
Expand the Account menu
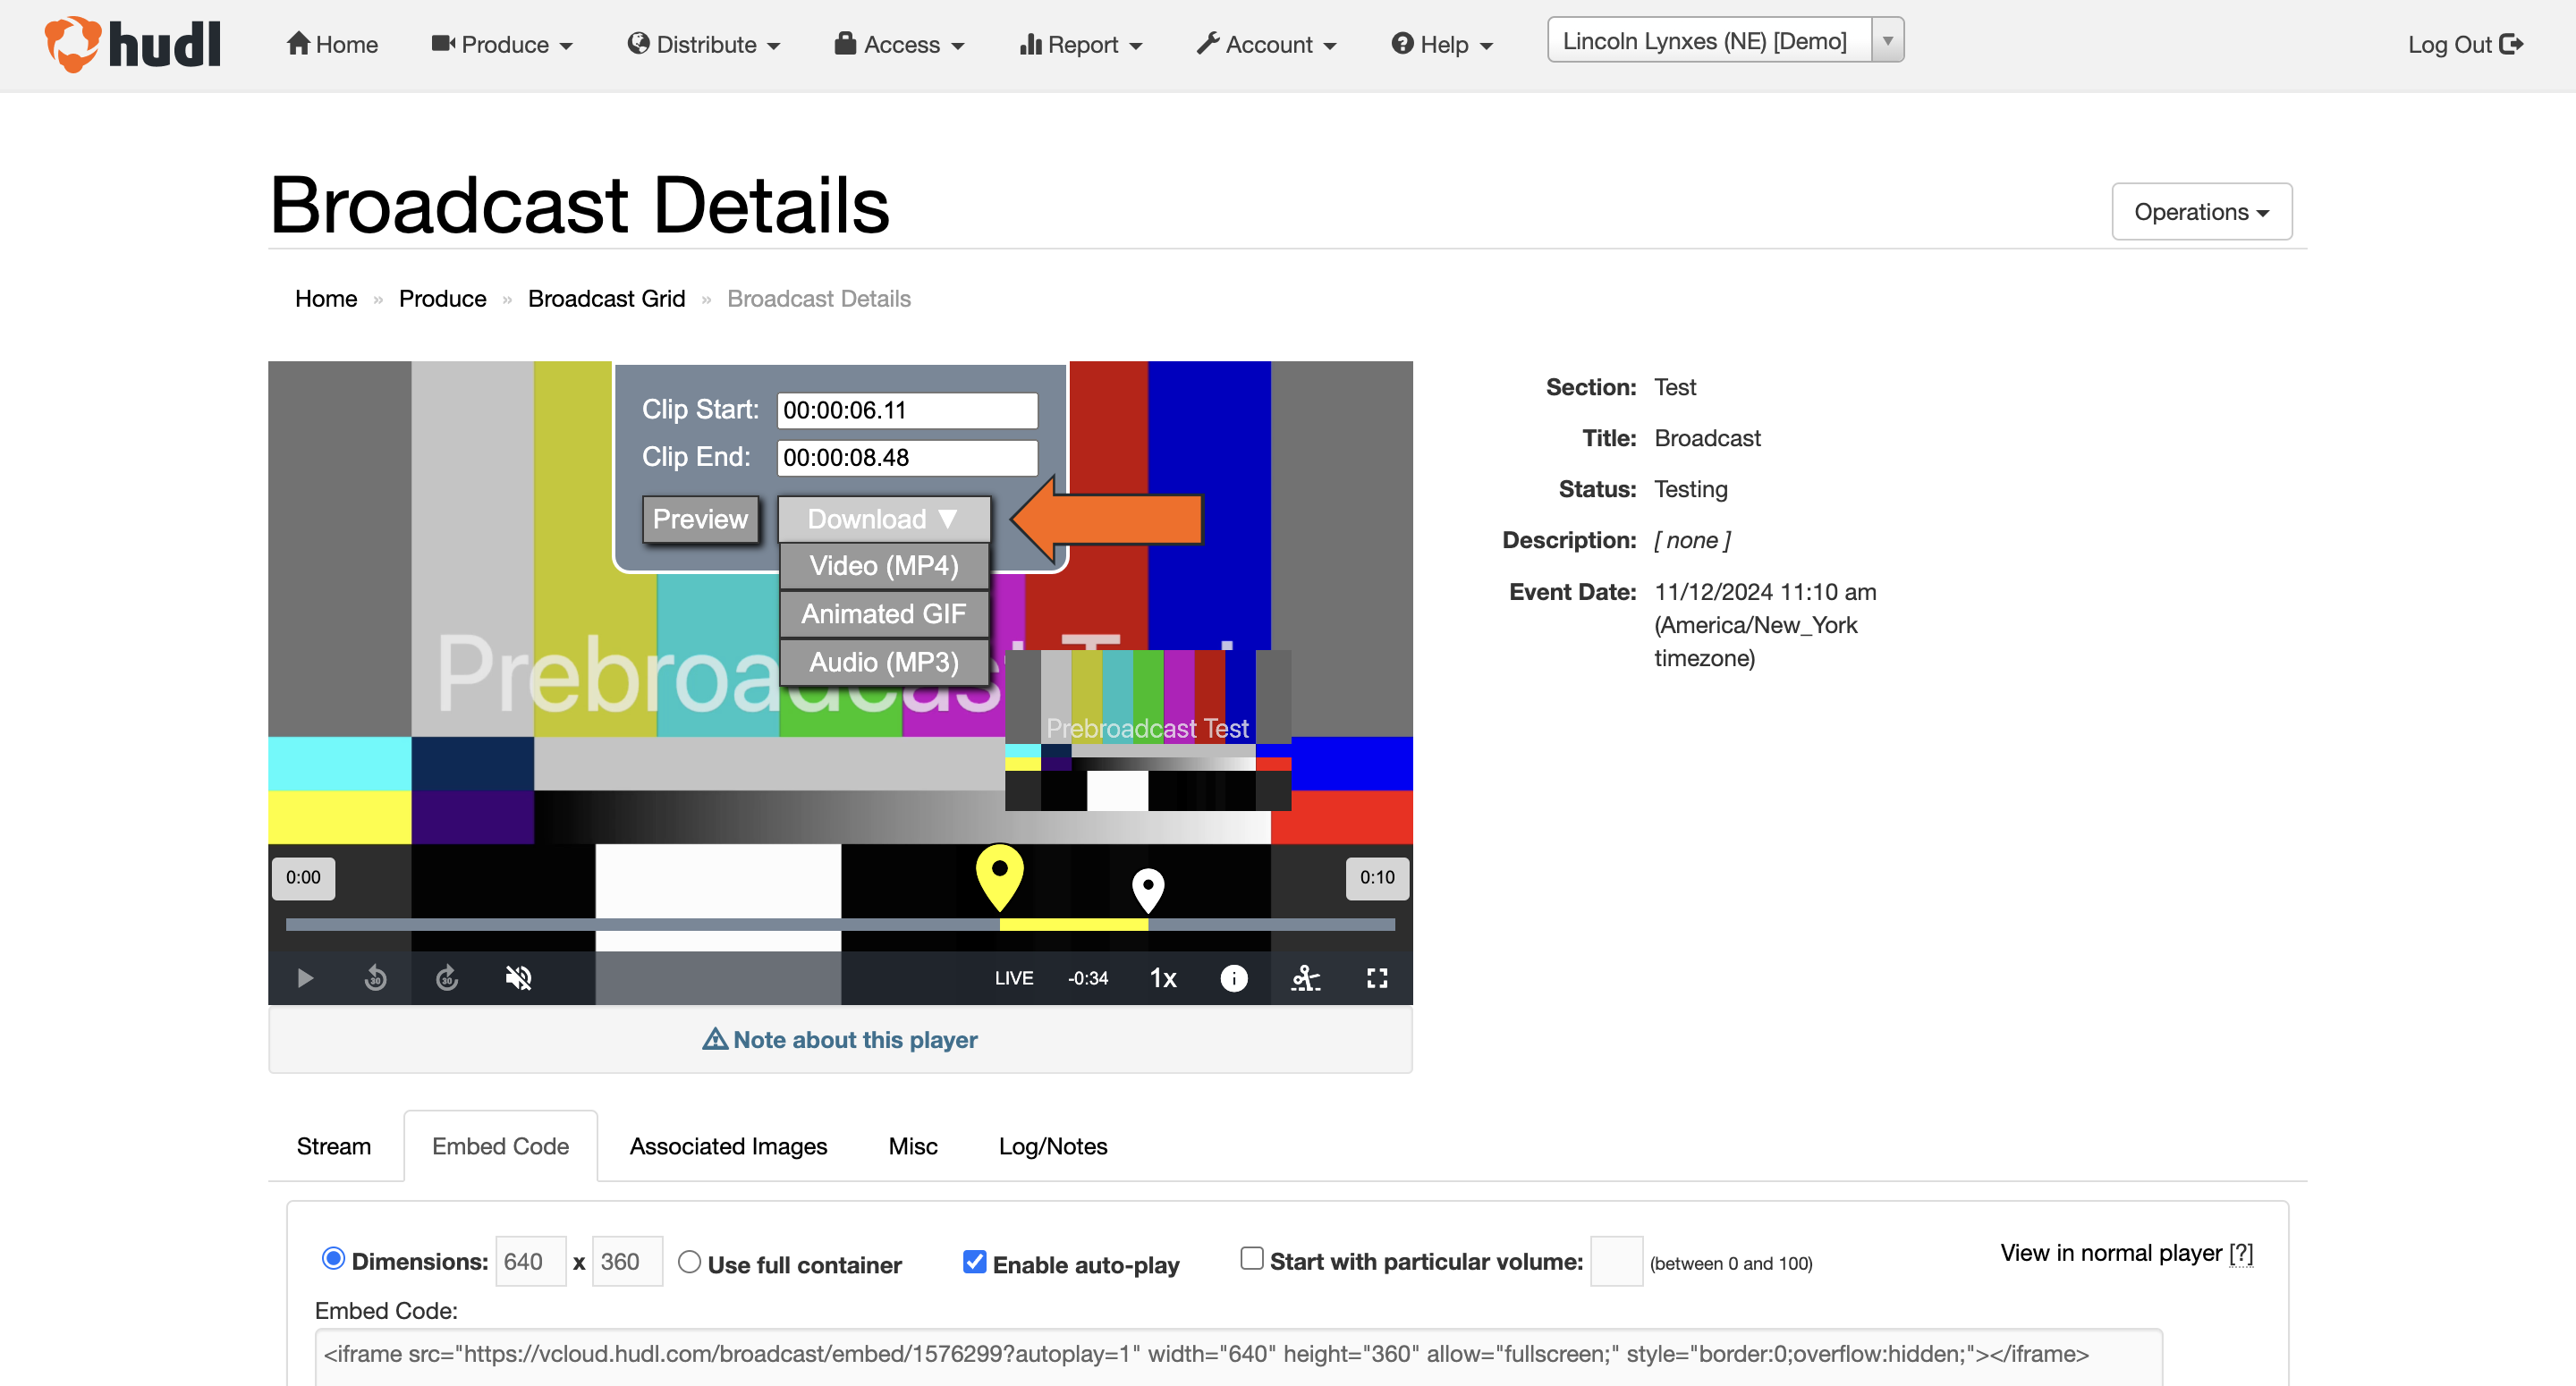coord(1266,44)
